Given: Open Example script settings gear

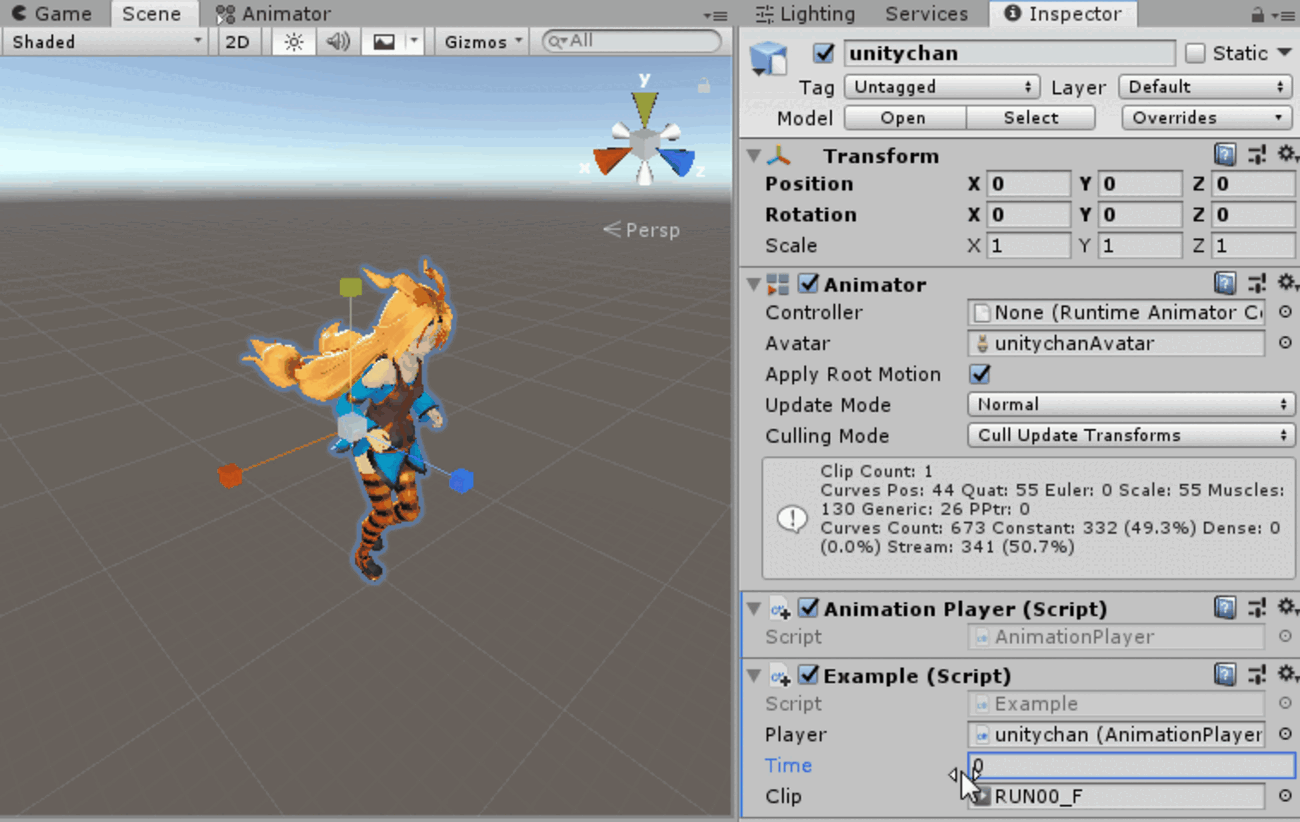Looking at the screenshot, I should click(1287, 675).
